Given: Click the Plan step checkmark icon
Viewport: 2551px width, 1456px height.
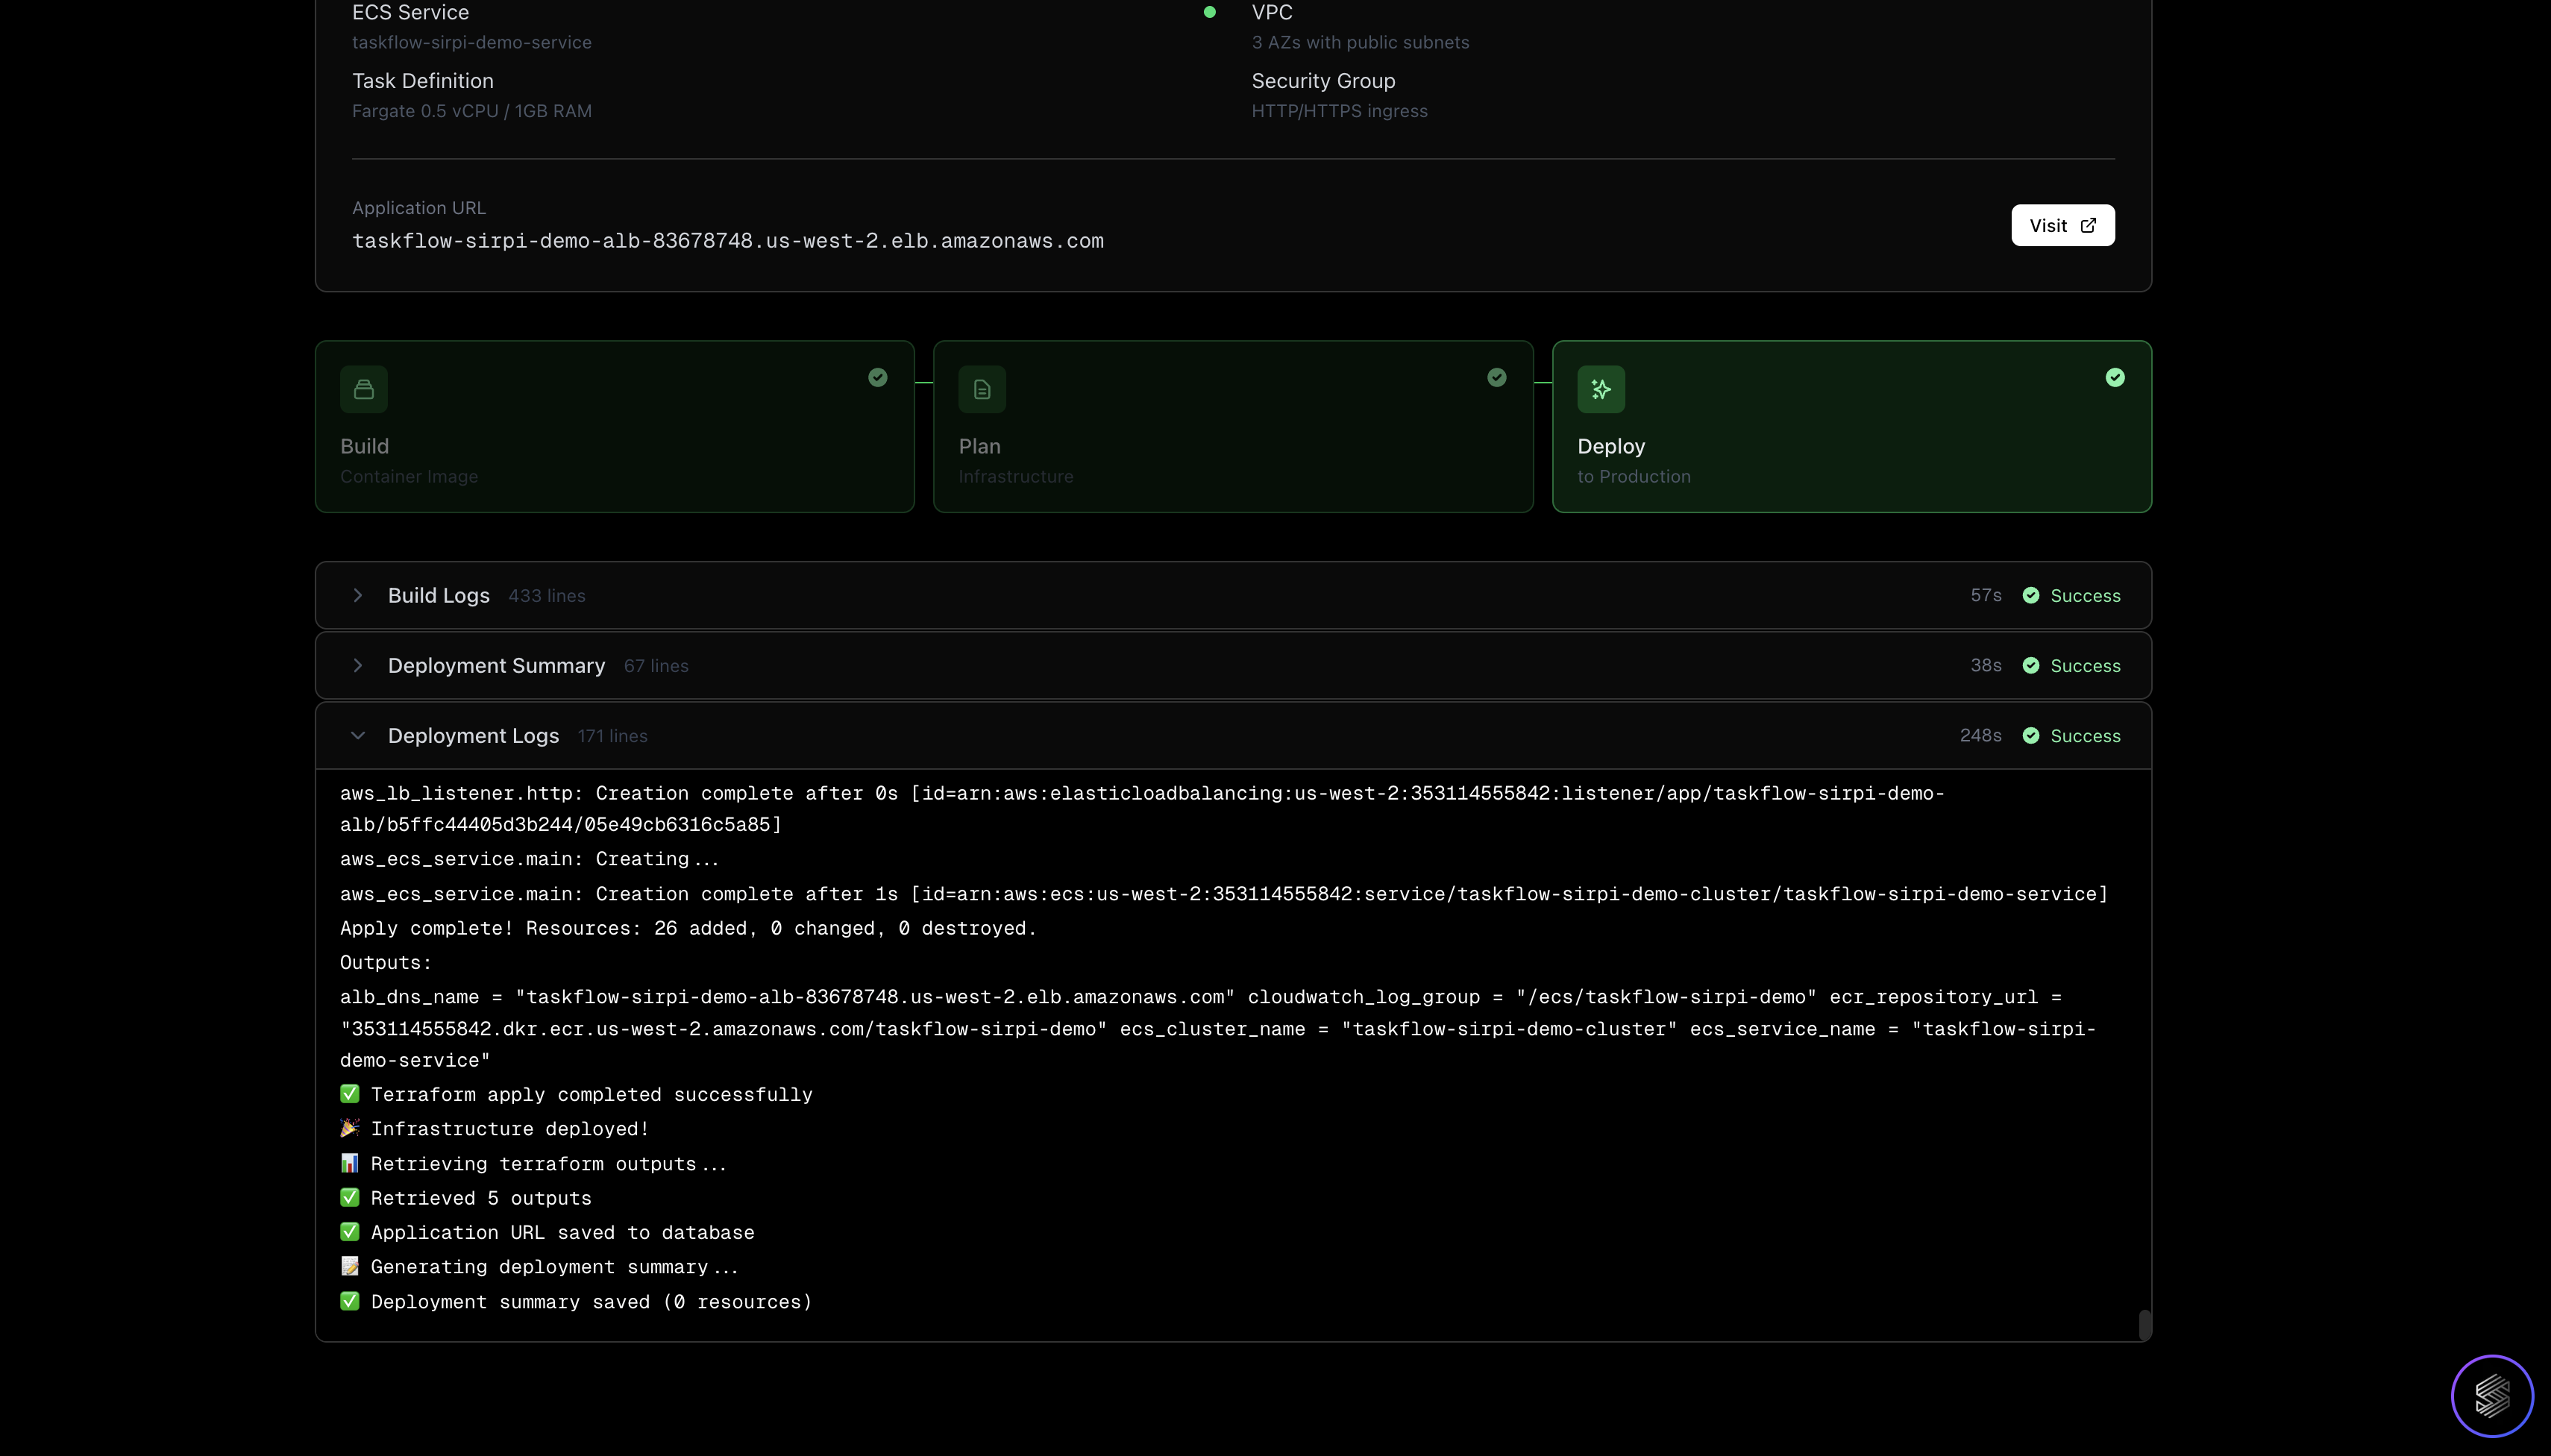Looking at the screenshot, I should (1496, 377).
